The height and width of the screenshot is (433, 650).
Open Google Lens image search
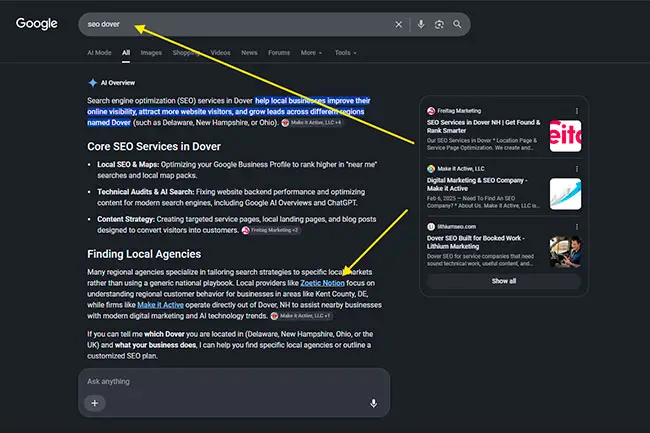coord(439,24)
